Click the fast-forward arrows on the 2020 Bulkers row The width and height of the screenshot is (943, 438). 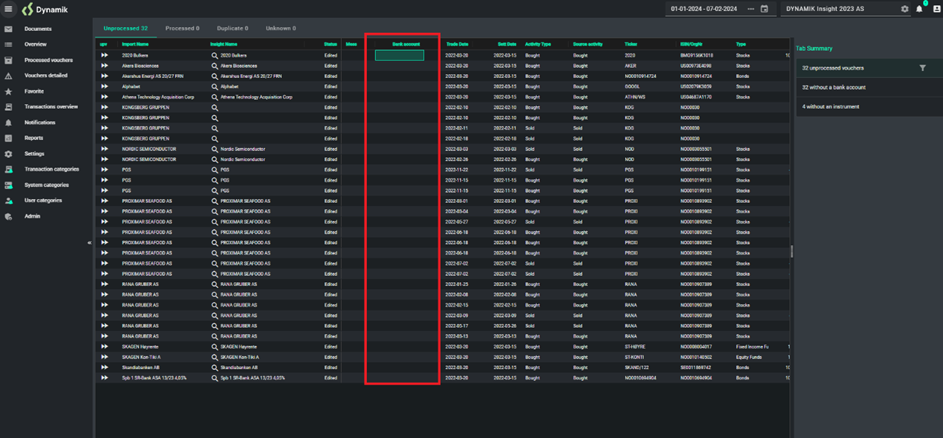click(104, 56)
